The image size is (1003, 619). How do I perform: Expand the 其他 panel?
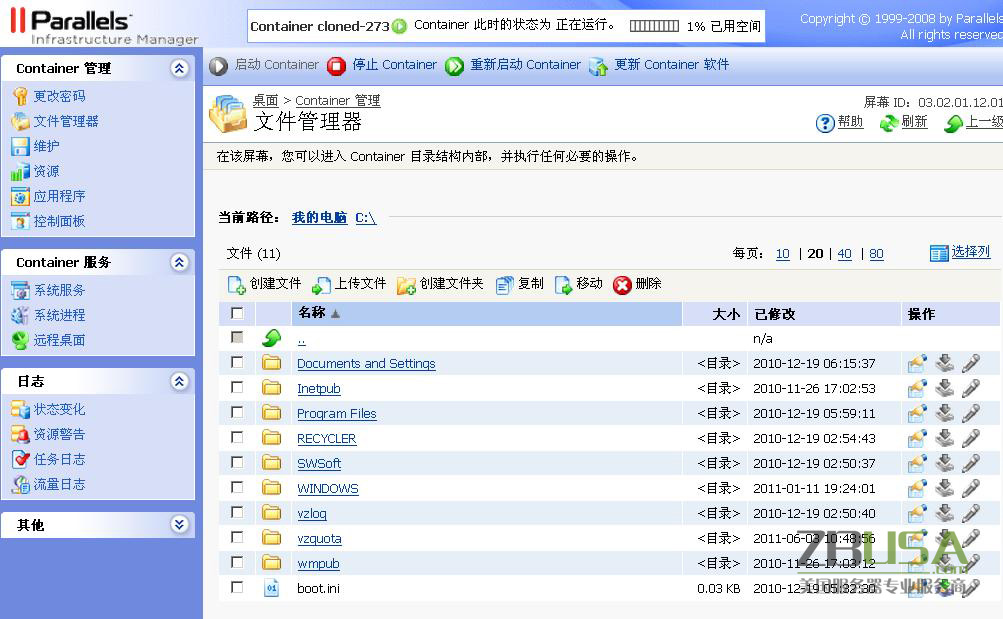(180, 524)
